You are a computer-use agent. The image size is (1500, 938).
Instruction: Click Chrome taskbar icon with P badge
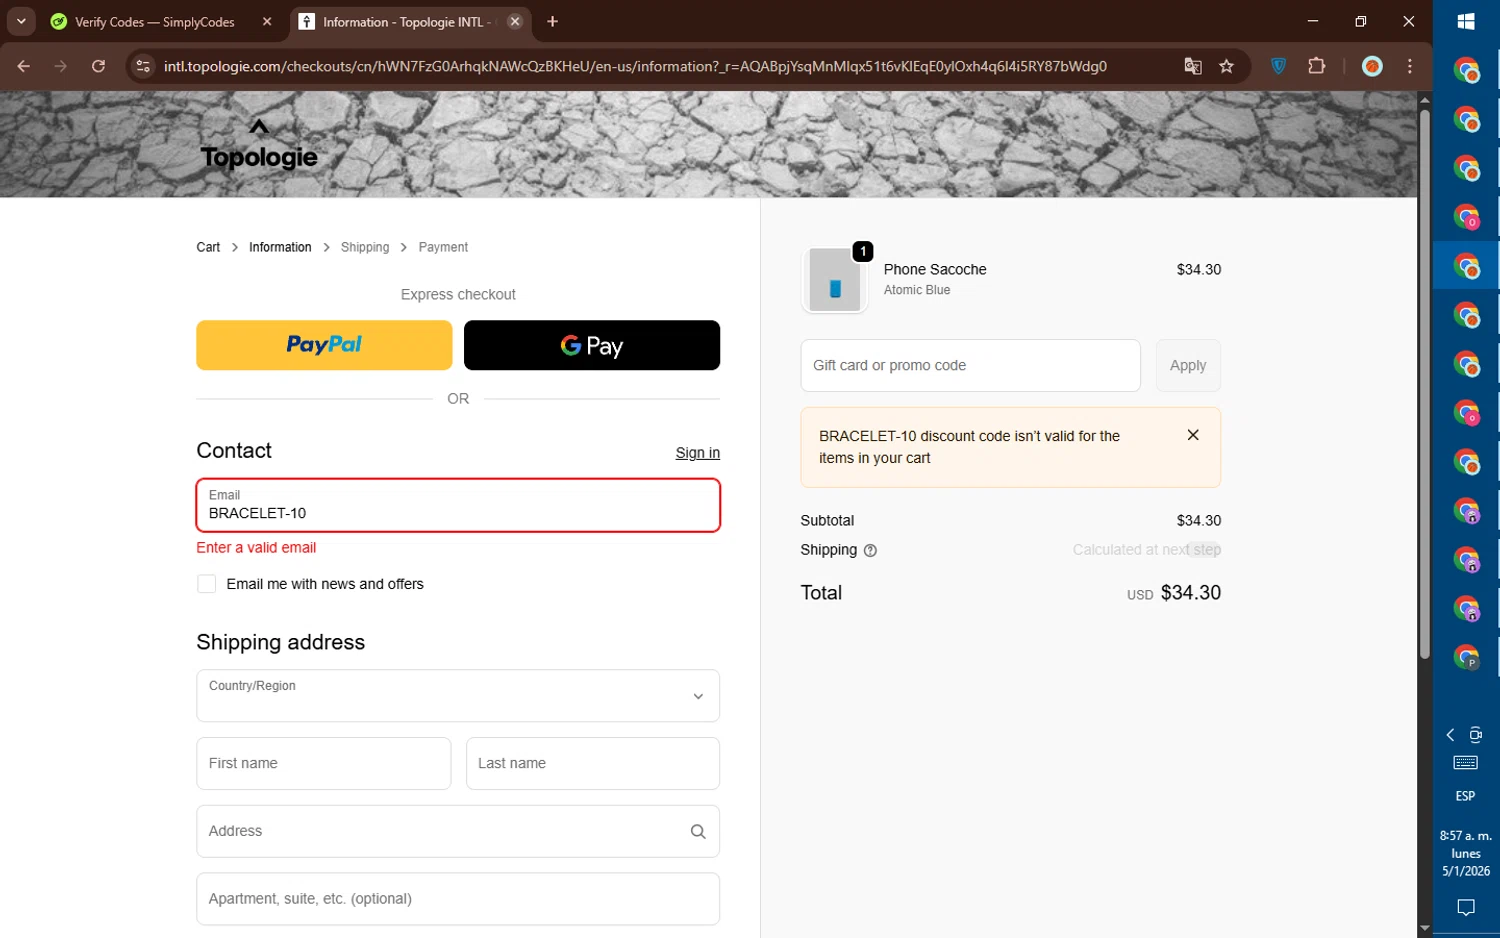1466,657
